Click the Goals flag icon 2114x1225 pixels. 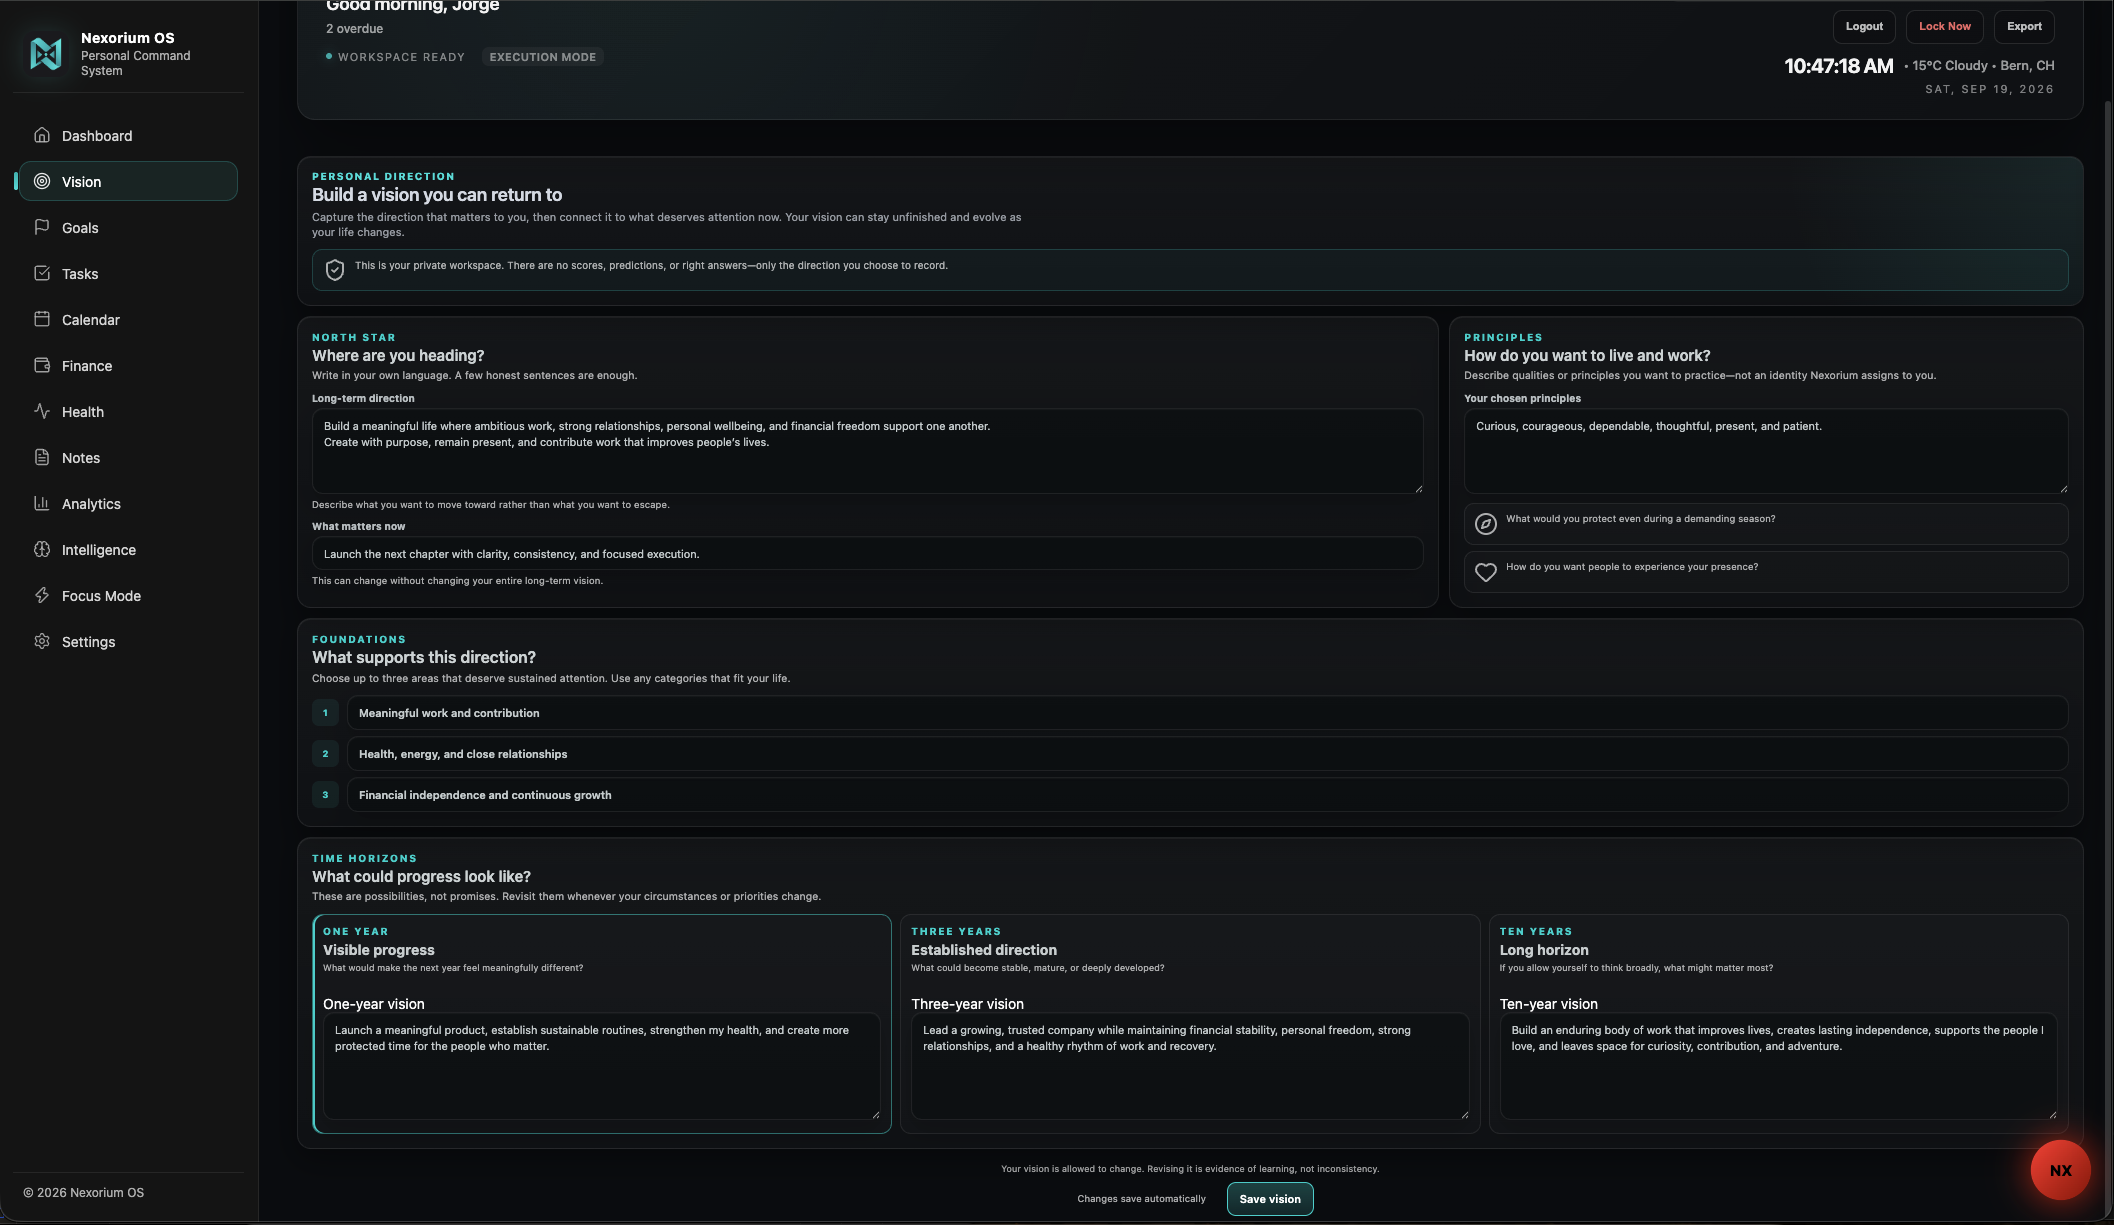42,227
